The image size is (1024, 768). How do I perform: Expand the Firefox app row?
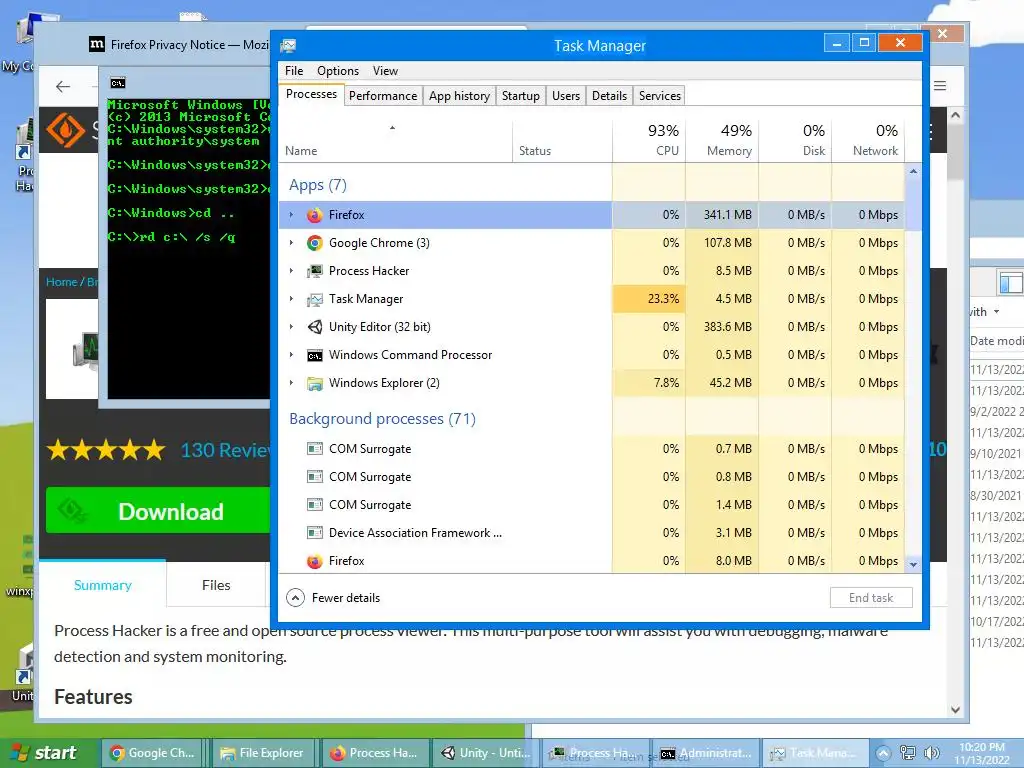coord(291,215)
